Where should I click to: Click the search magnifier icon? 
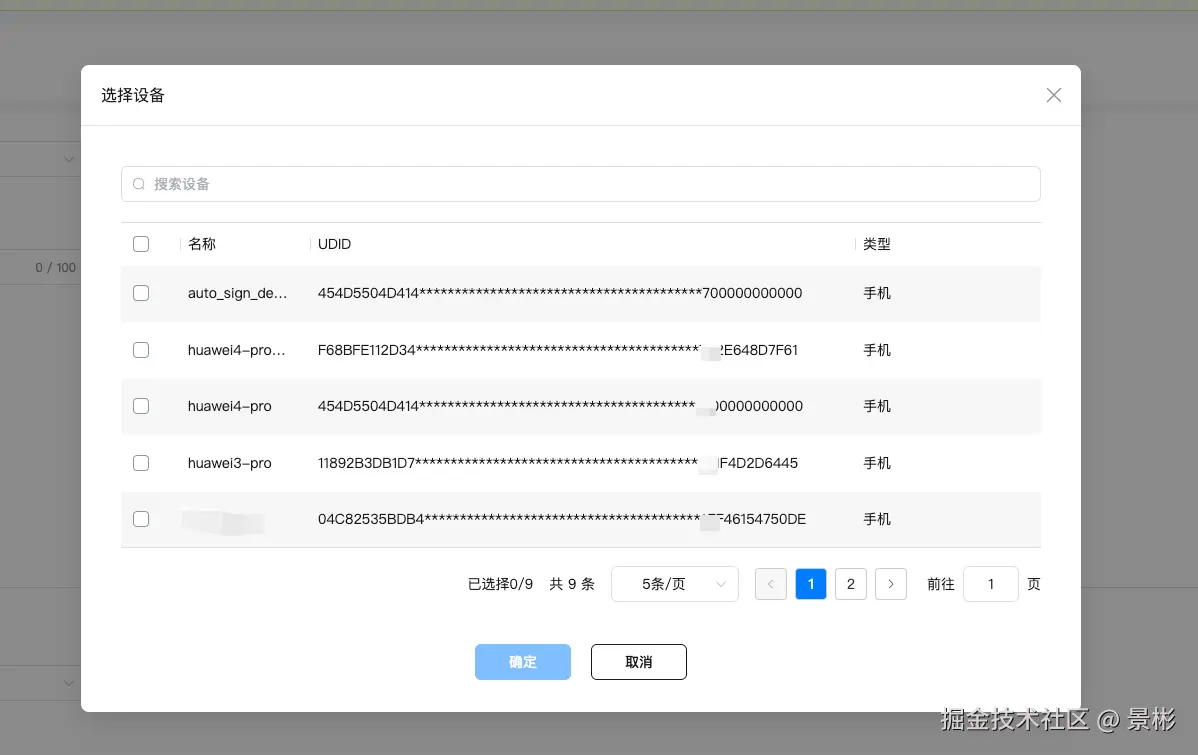click(x=138, y=184)
